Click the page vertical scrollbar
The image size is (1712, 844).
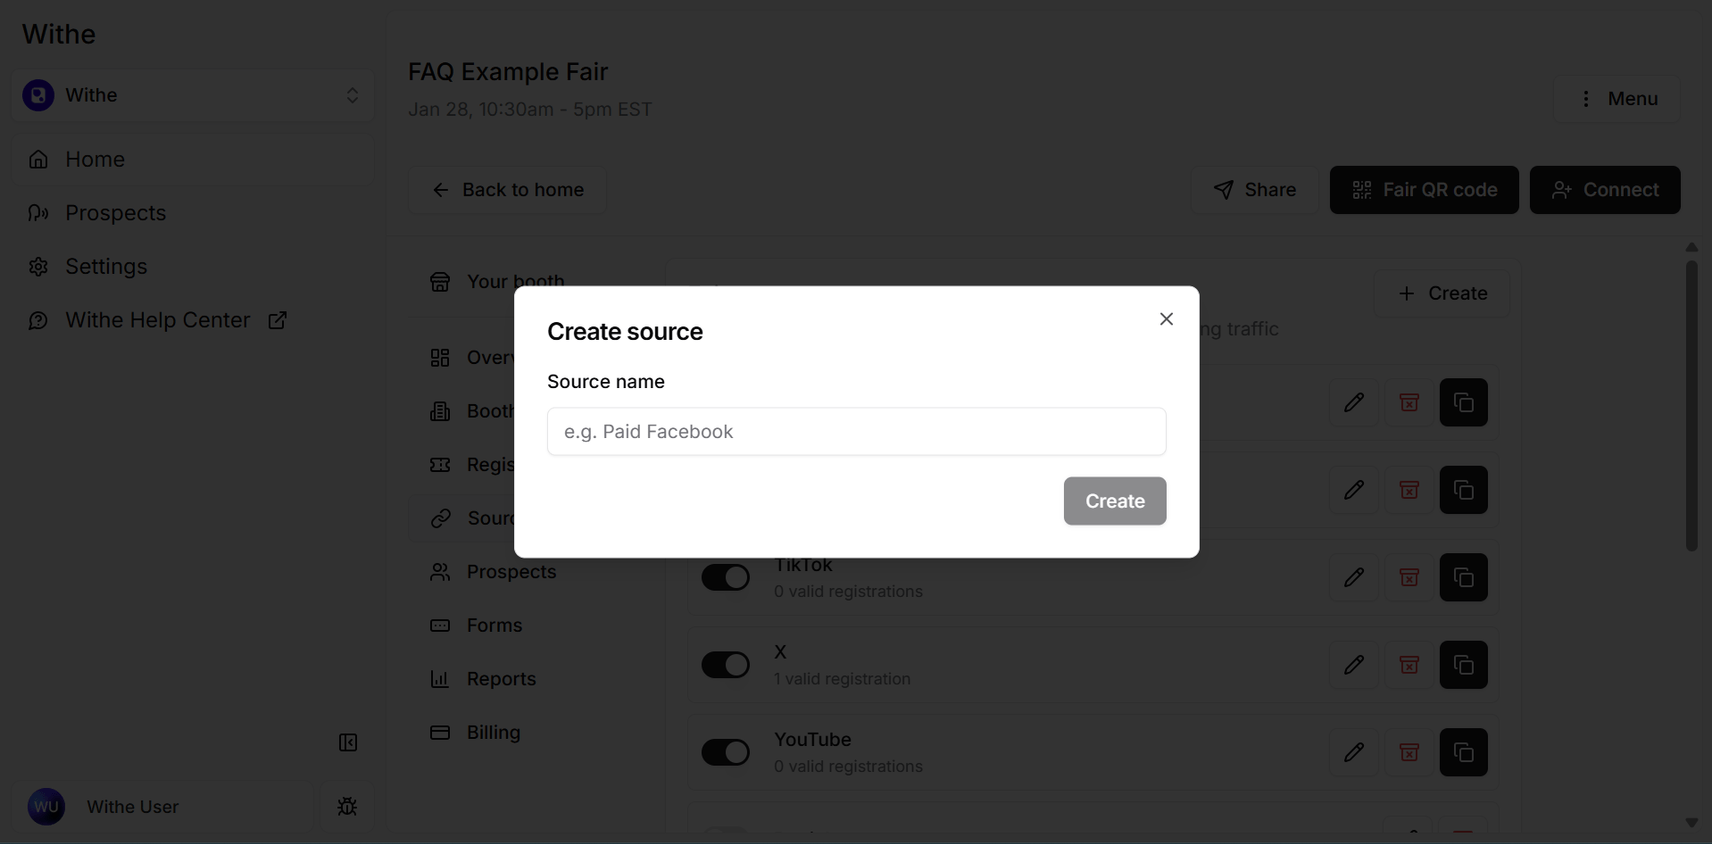pyautogui.click(x=1691, y=406)
